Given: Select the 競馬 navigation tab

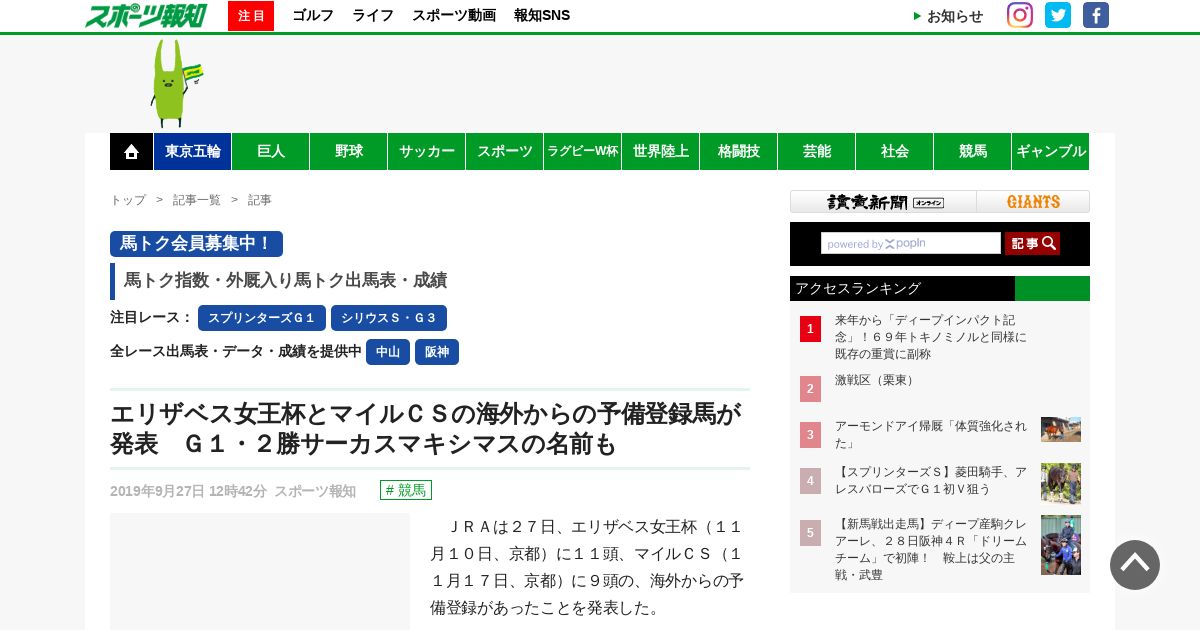Looking at the screenshot, I should pyautogui.click(x=973, y=152).
